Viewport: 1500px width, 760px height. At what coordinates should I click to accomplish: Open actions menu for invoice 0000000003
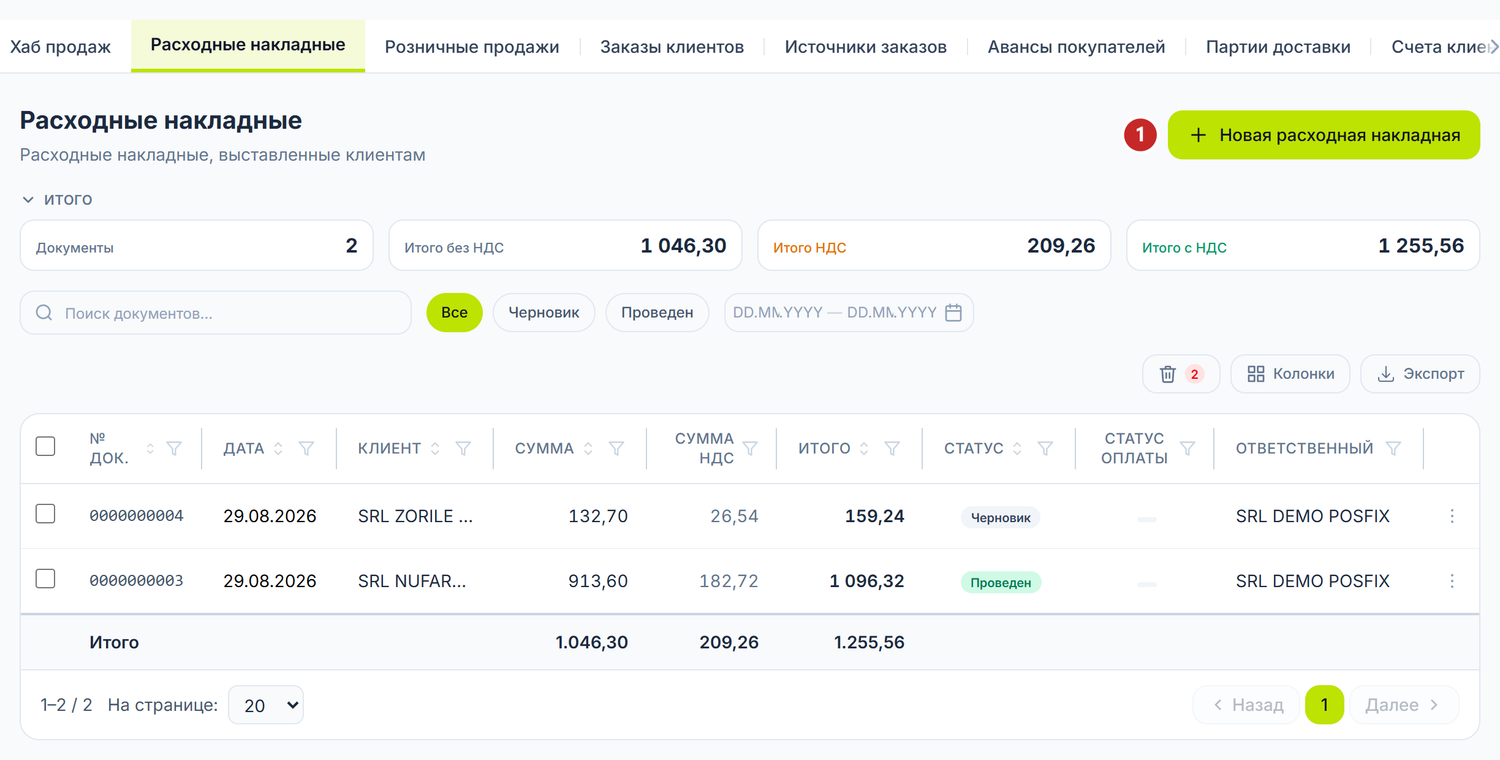(x=1452, y=581)
